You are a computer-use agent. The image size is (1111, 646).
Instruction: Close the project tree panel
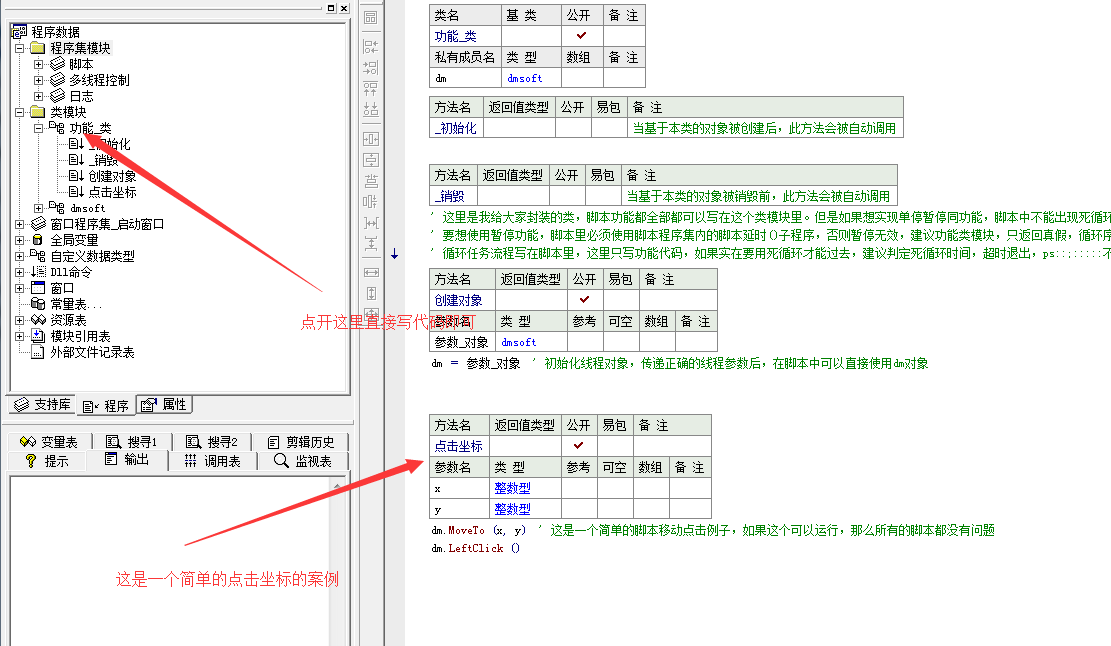click(344, 8)
